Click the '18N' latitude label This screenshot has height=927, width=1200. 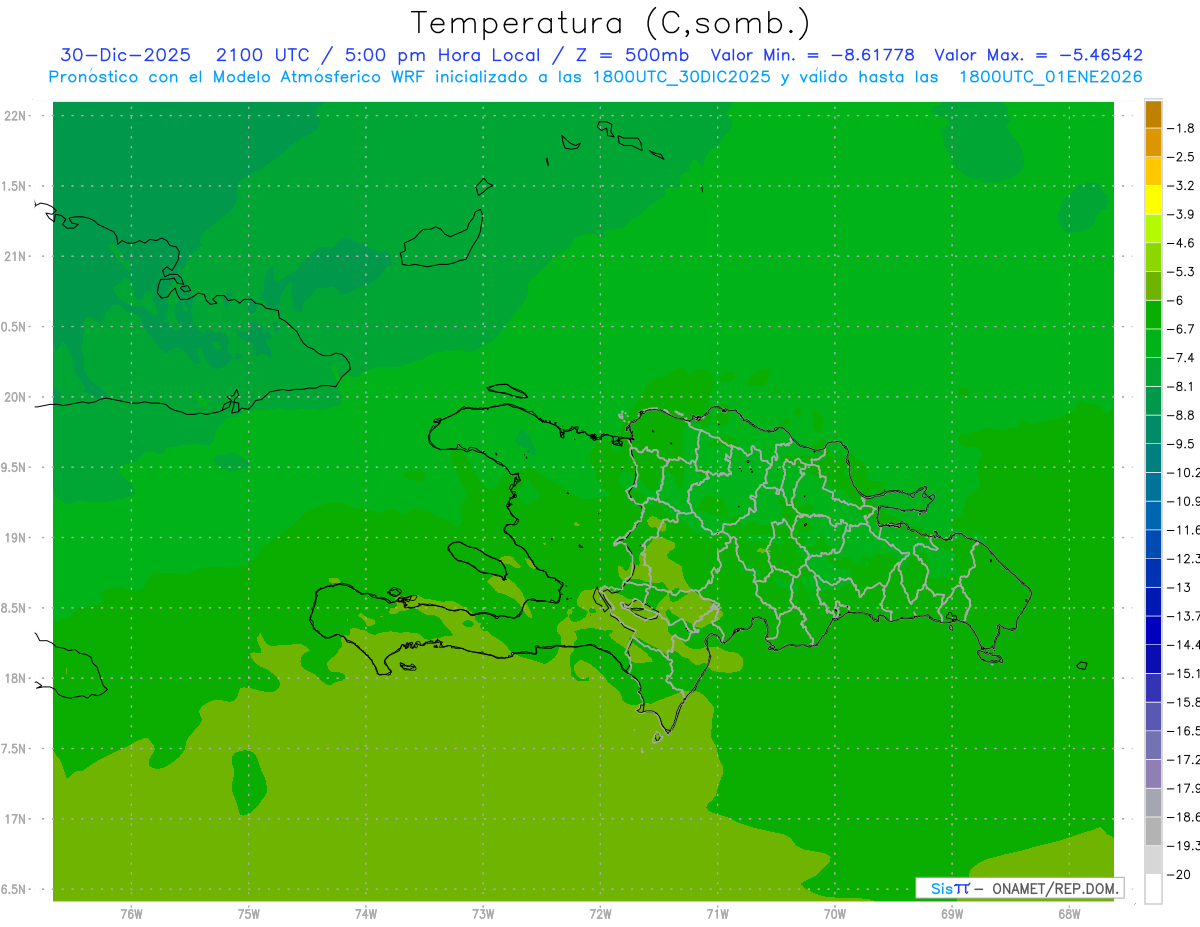pyautogui.click(x=15, y=679)
